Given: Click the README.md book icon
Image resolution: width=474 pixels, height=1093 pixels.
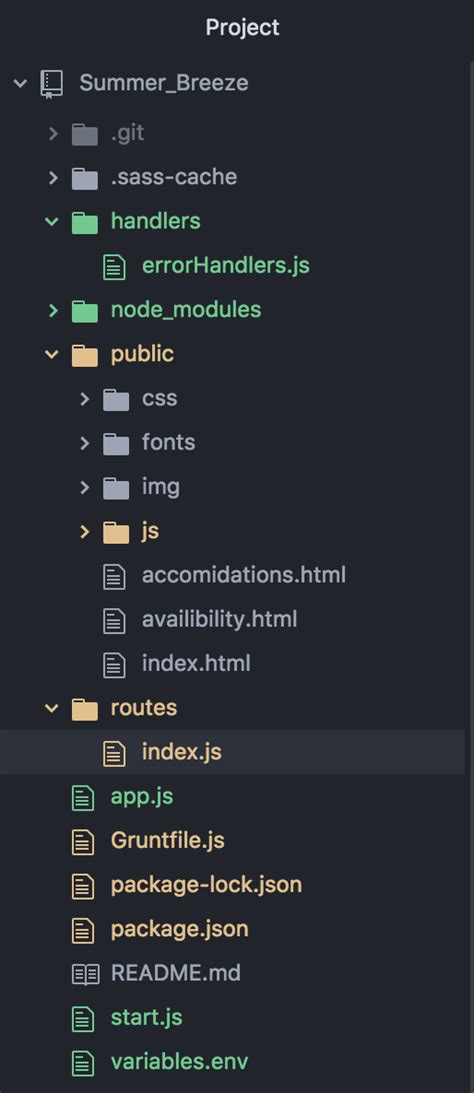Looking at the screenshot, I should tap(85, 974).
